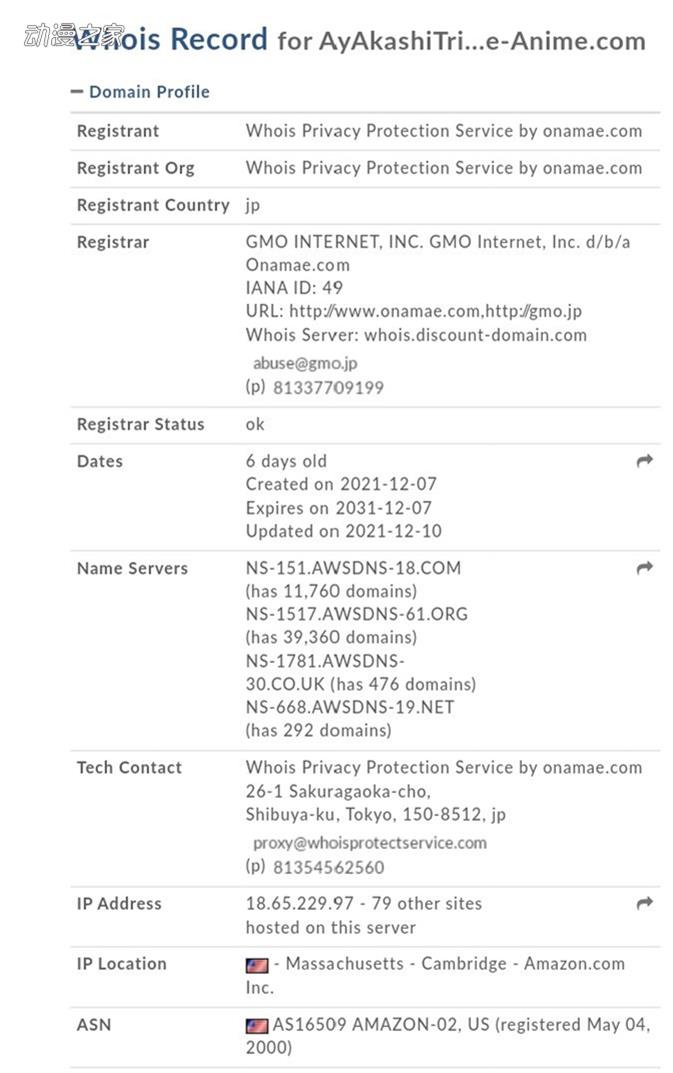Click the Registrant privacy service value
Screen dimensions: 673x1073
444,131
